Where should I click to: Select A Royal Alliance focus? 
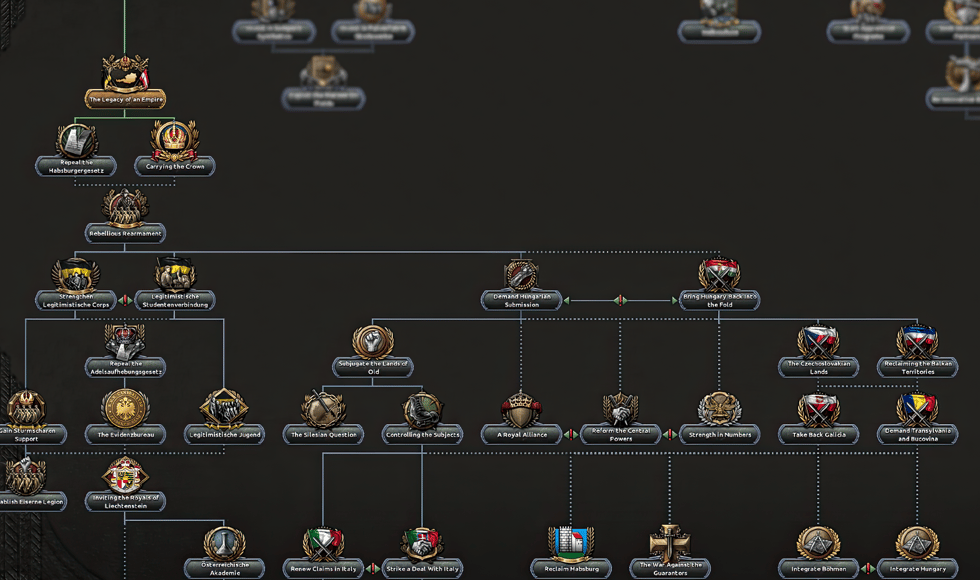tap(521, 418)
